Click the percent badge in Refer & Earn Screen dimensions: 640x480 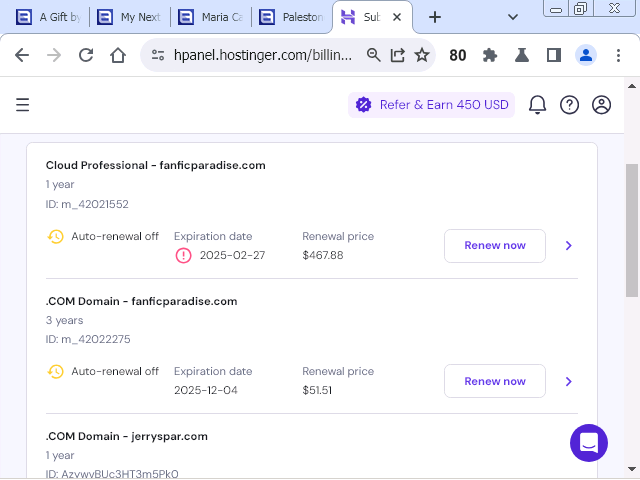tap(363, 105)
